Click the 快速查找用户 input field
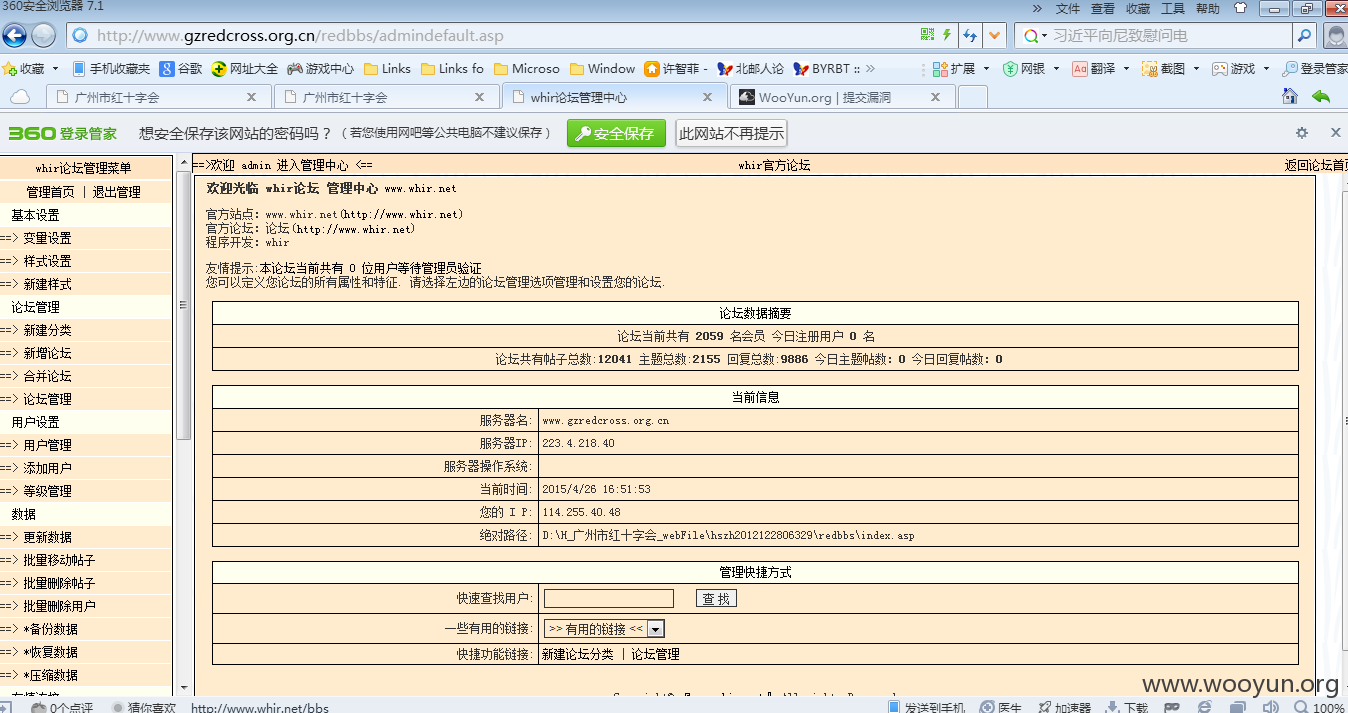 tap(609, 598)
